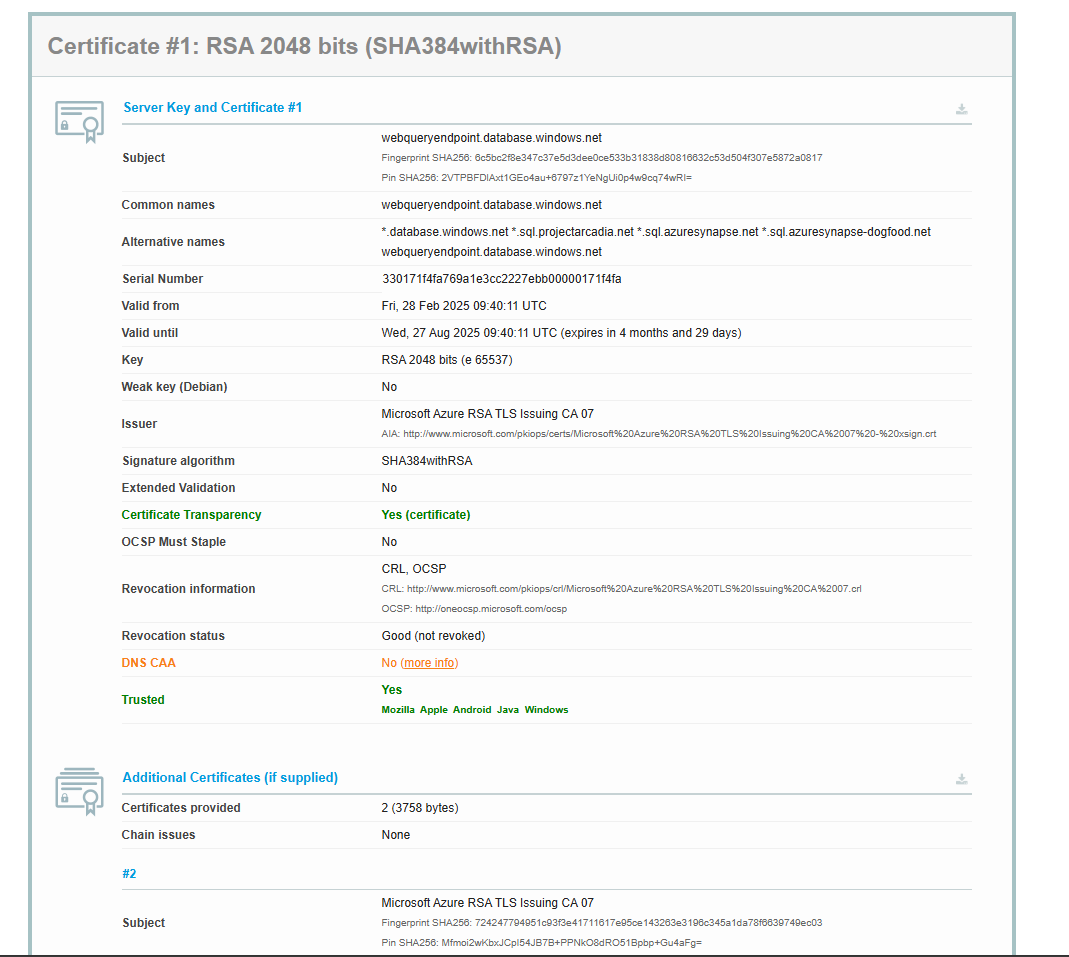Click the Server Key certificate icon

tap(80, 121)
